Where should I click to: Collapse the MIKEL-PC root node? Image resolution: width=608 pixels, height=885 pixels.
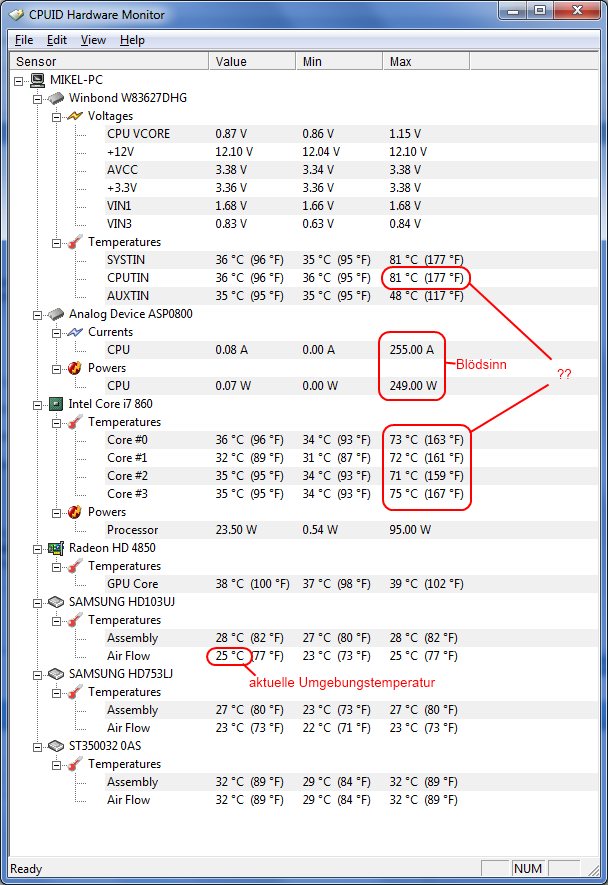pos(19,81)
